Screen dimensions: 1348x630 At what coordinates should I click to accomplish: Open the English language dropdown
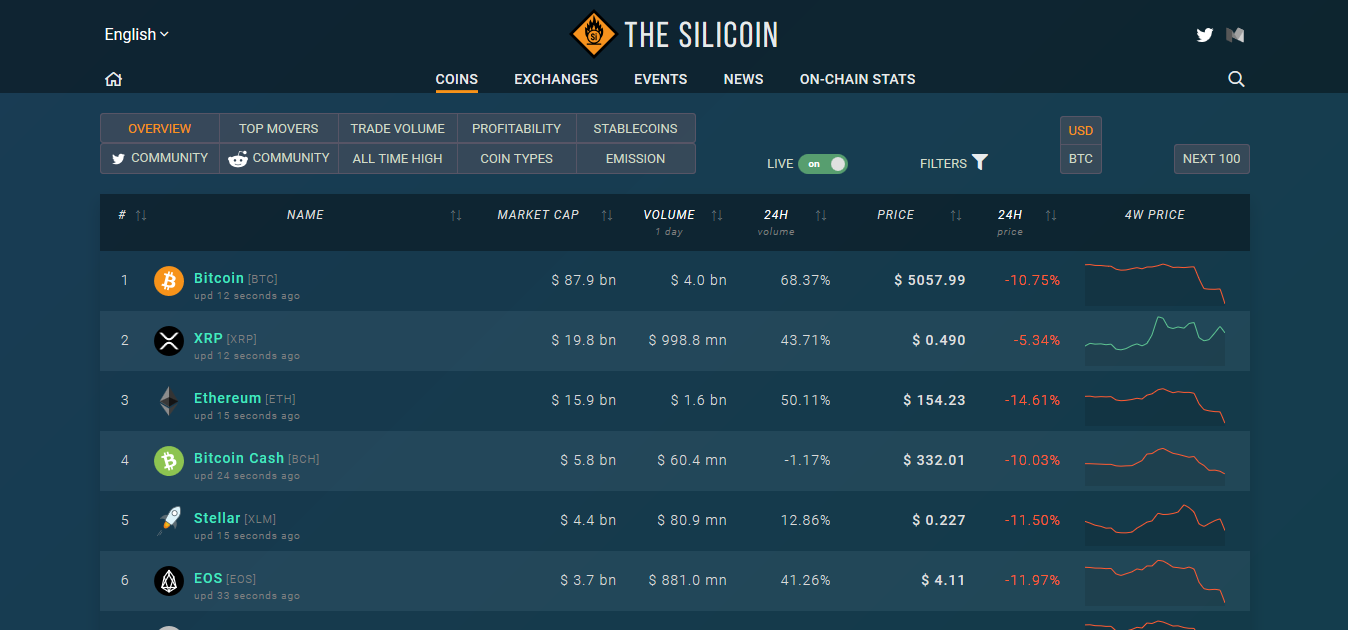coord(137,34)
